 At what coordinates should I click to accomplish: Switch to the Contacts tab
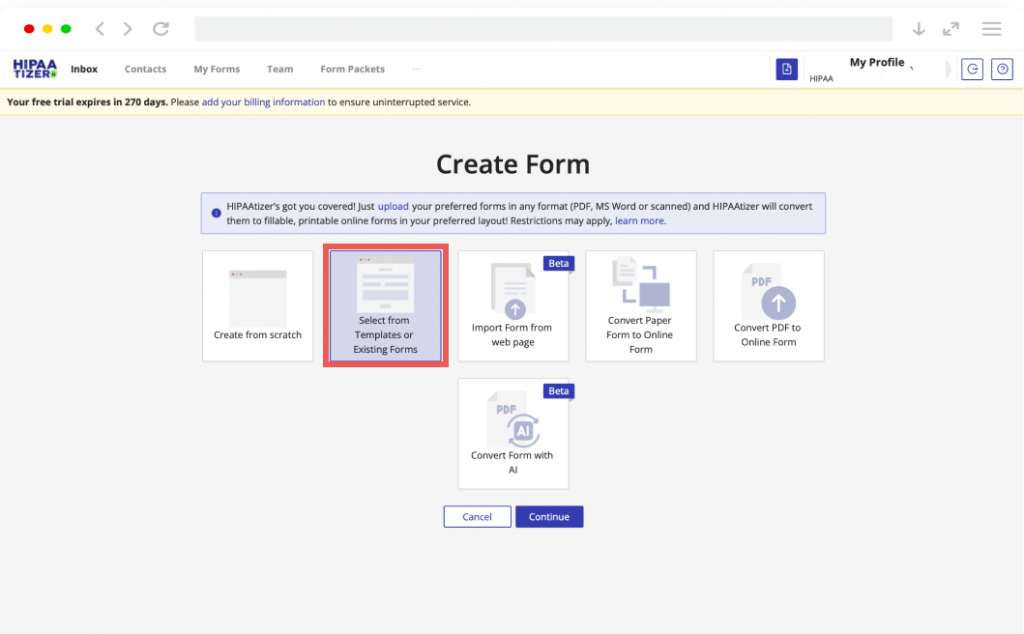(x=145, y=69)
